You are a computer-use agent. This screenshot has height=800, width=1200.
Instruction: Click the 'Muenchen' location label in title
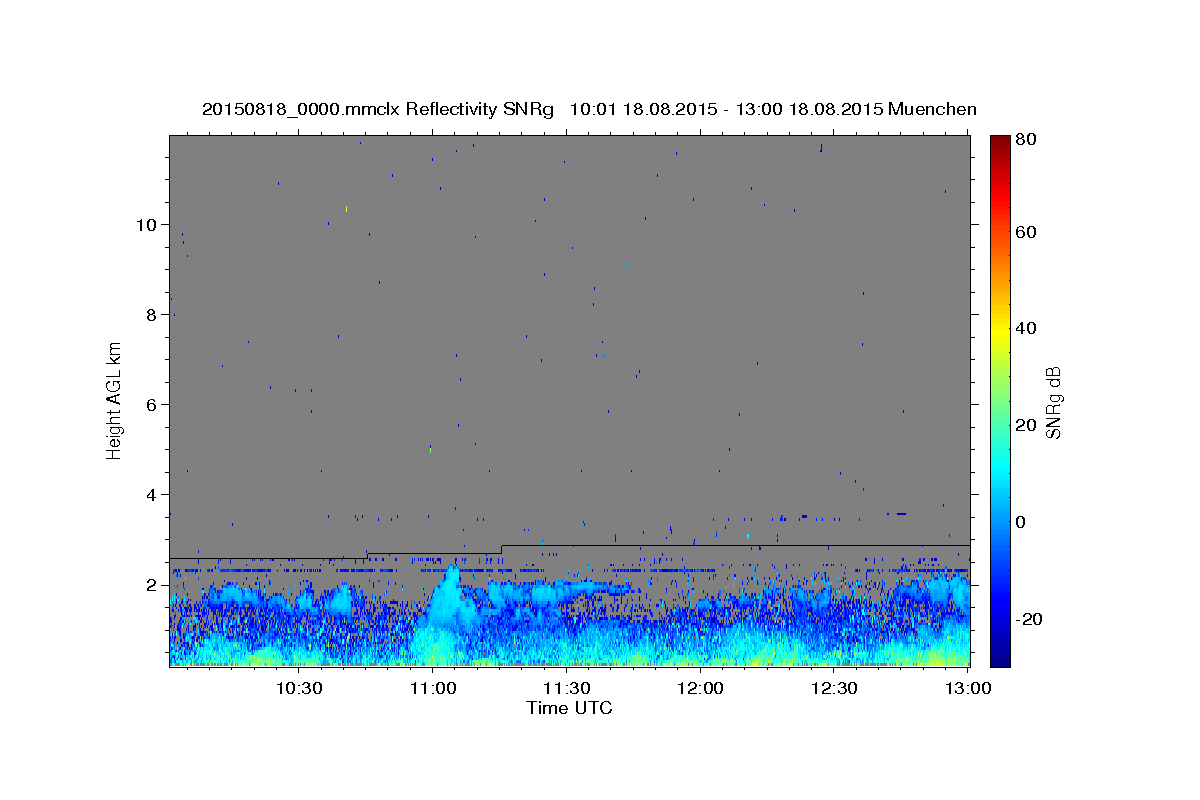pyautogui.click(x=932, y=109)
